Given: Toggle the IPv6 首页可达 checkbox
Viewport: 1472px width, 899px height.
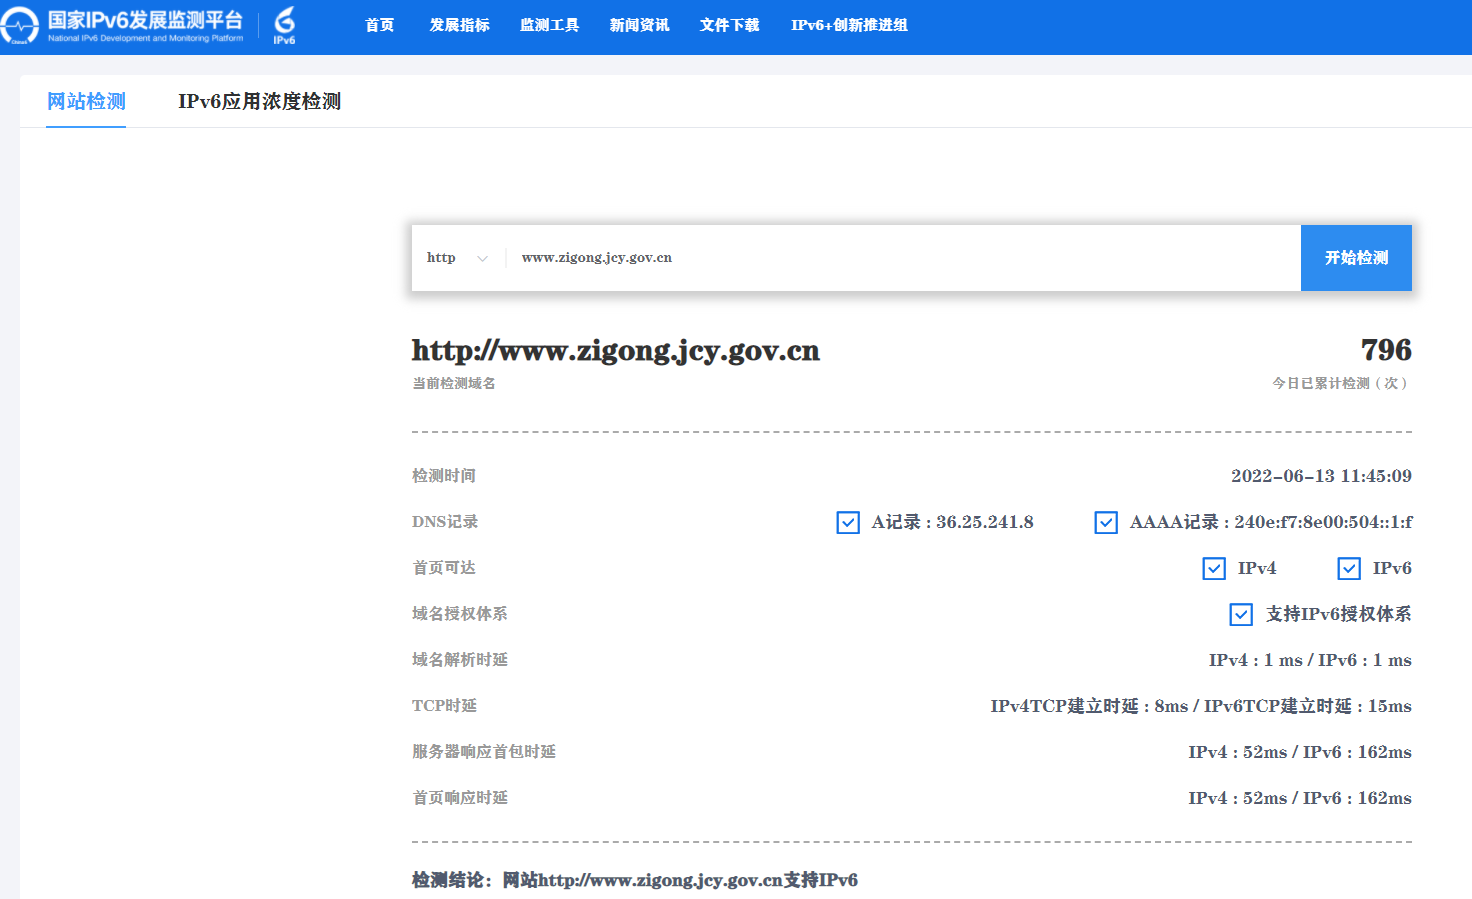Looking at the screenshot, I should pos(1349,568).
